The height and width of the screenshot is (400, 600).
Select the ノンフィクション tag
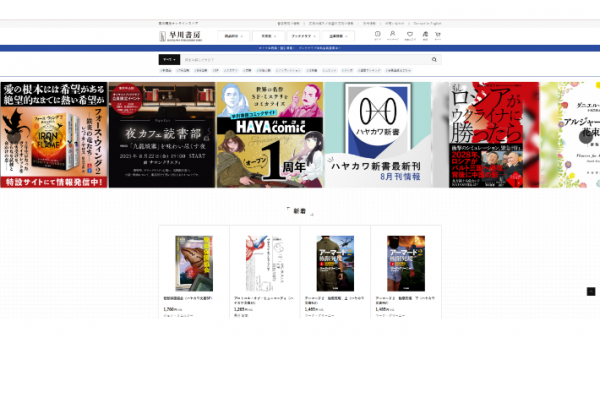click(288, 70)
